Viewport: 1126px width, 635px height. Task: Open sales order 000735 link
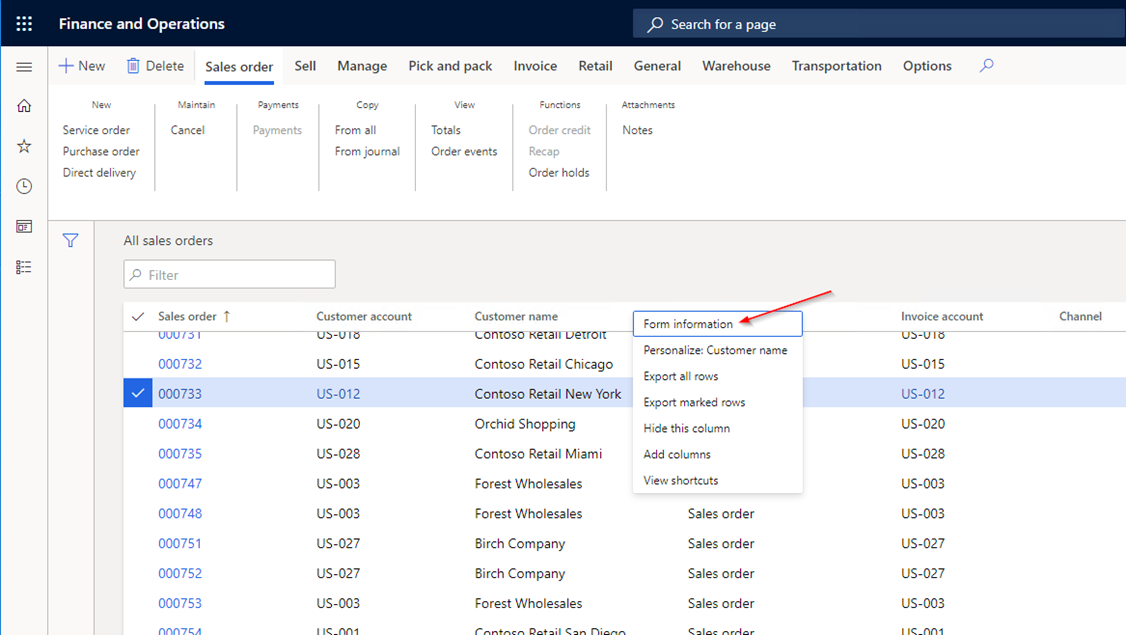[x=180, y=453]
